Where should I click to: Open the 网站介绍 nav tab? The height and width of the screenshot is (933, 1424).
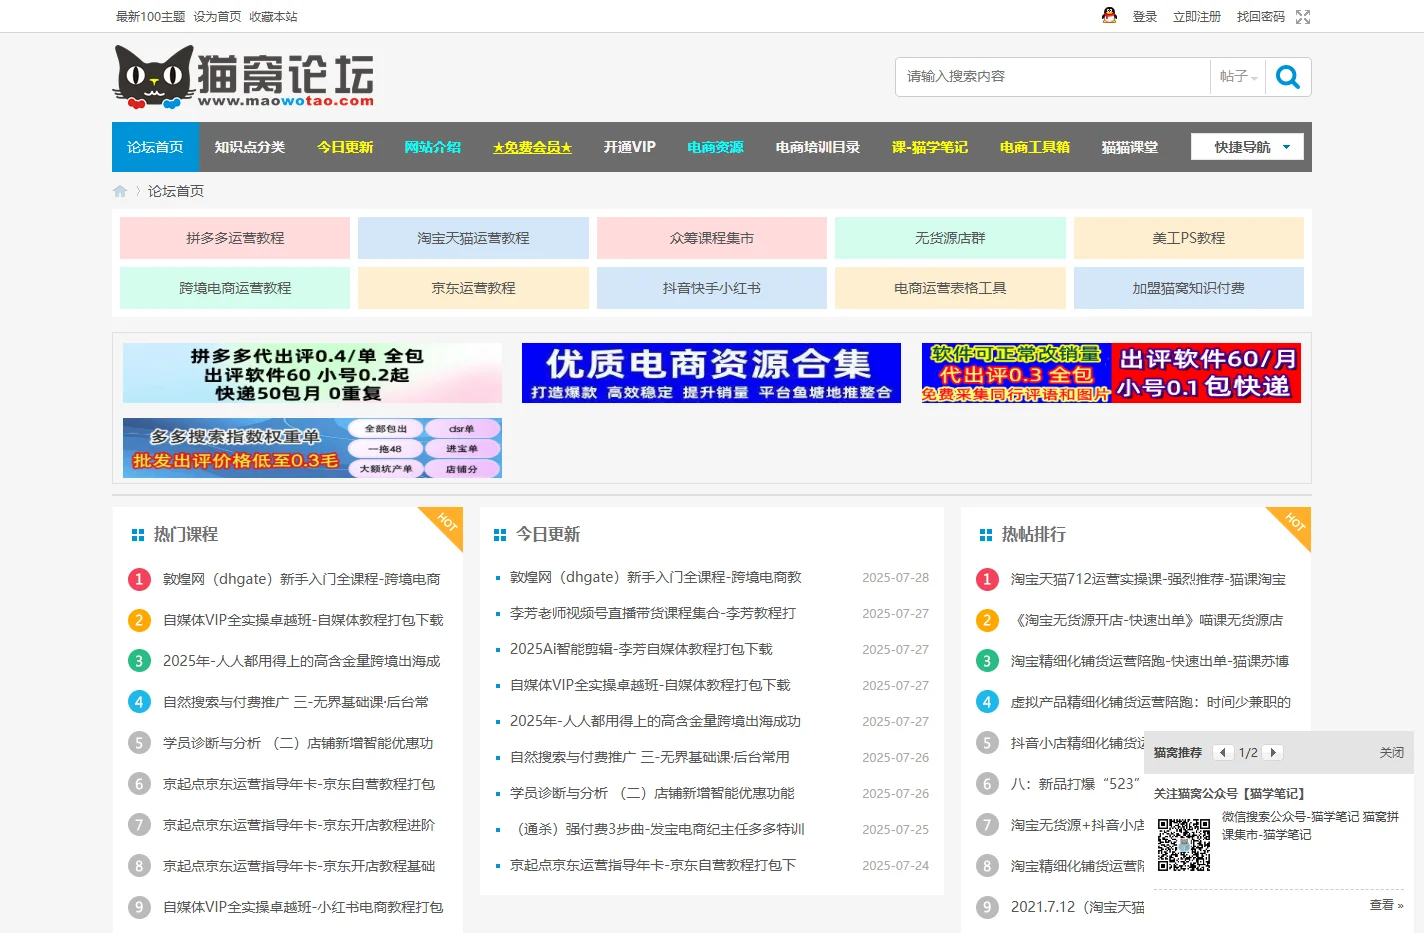tap(433, 147)
